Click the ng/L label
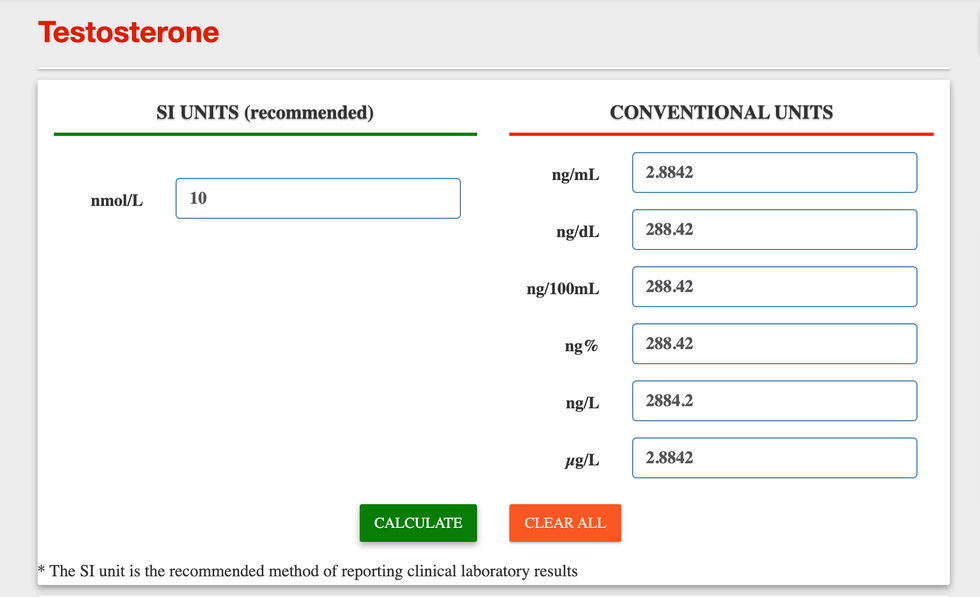 [x=582, y=403]
